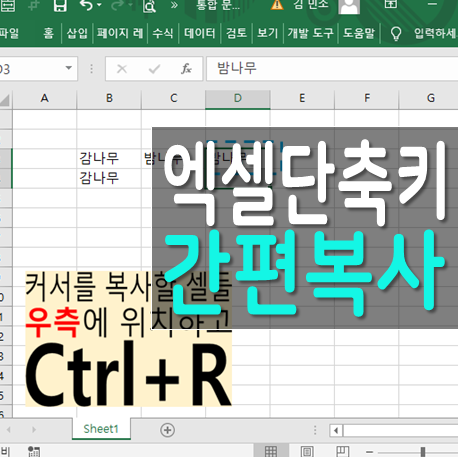
Task: Switch to the 삽입 ribbon tab
Action: click(x=77, y=33)
